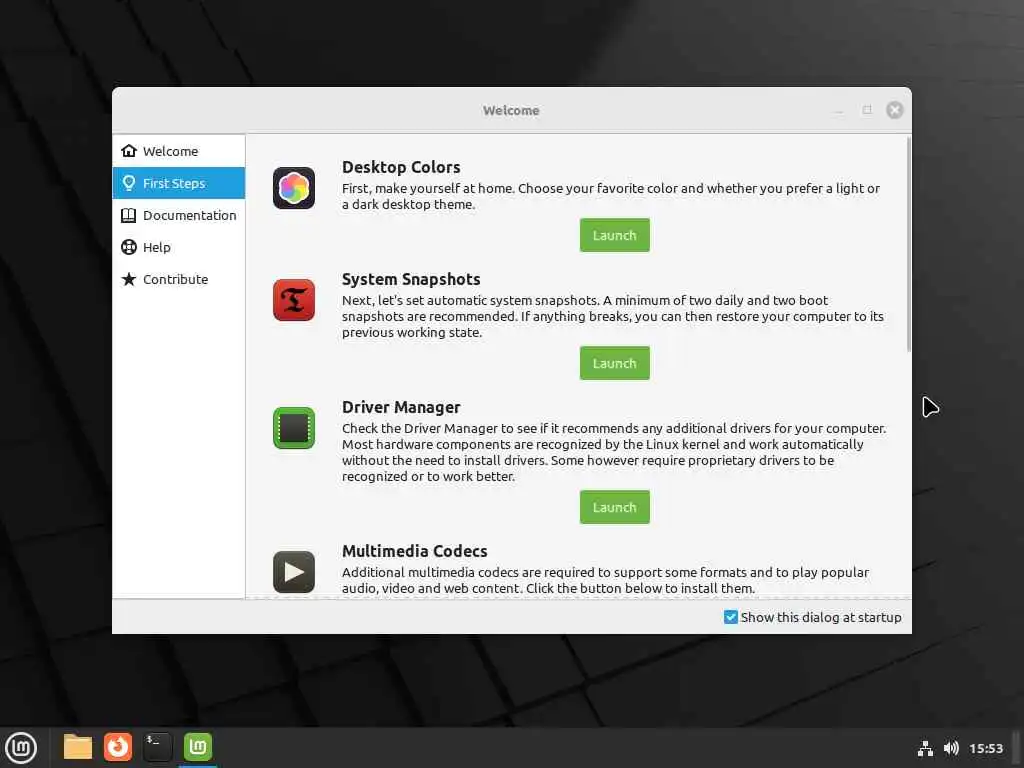
Task: Minimize the Welcome window
Action: pyautogui.click(x=839, y=110)
